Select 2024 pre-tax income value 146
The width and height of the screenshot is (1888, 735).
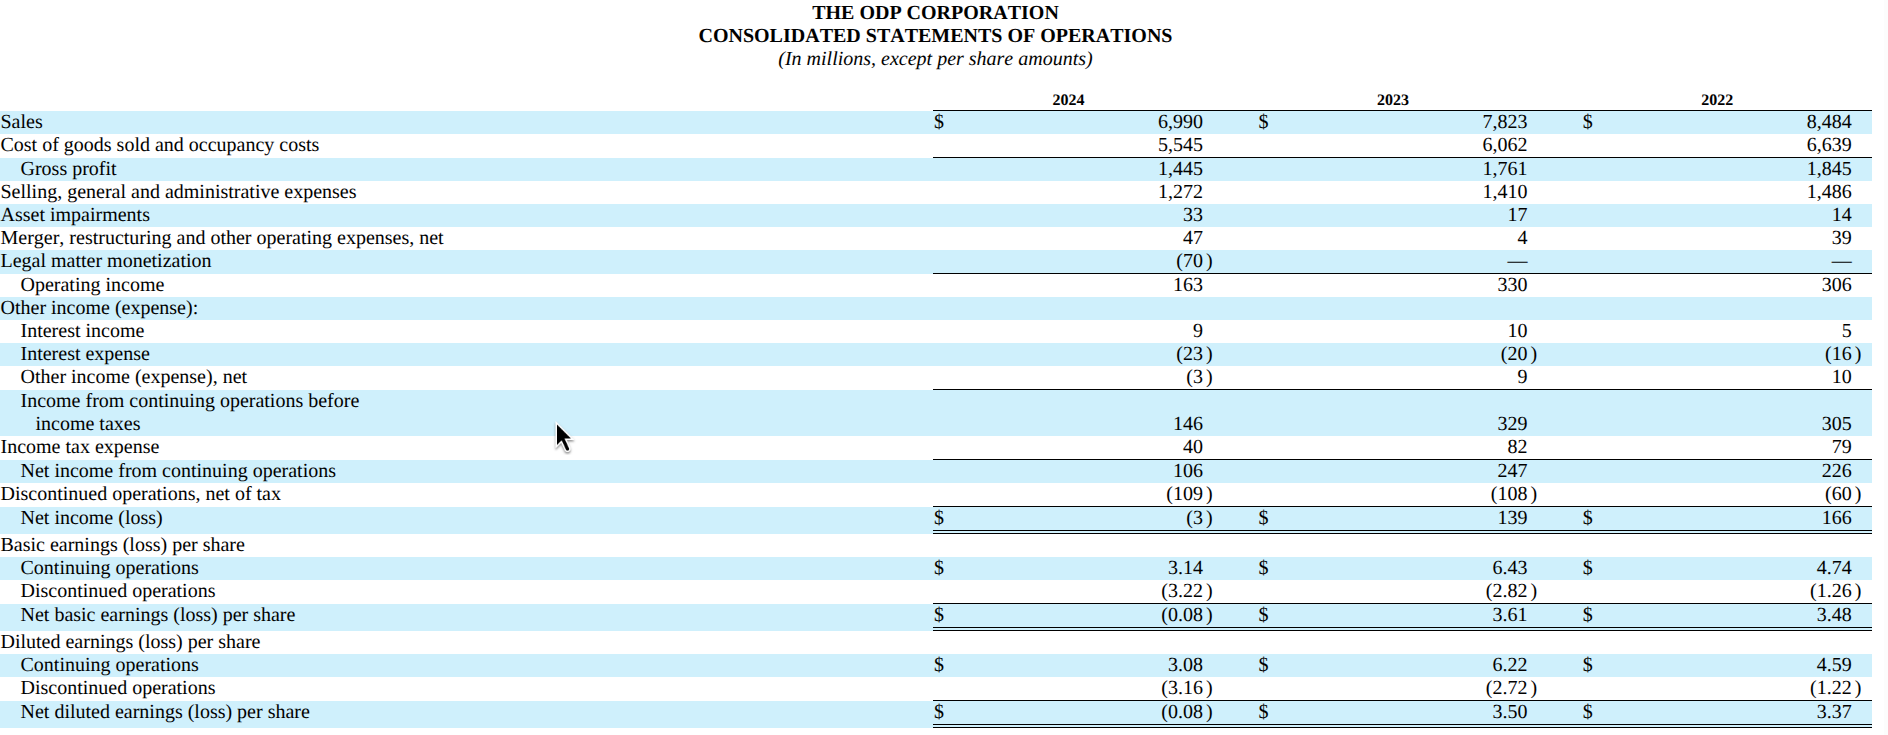coord(1188,424)
